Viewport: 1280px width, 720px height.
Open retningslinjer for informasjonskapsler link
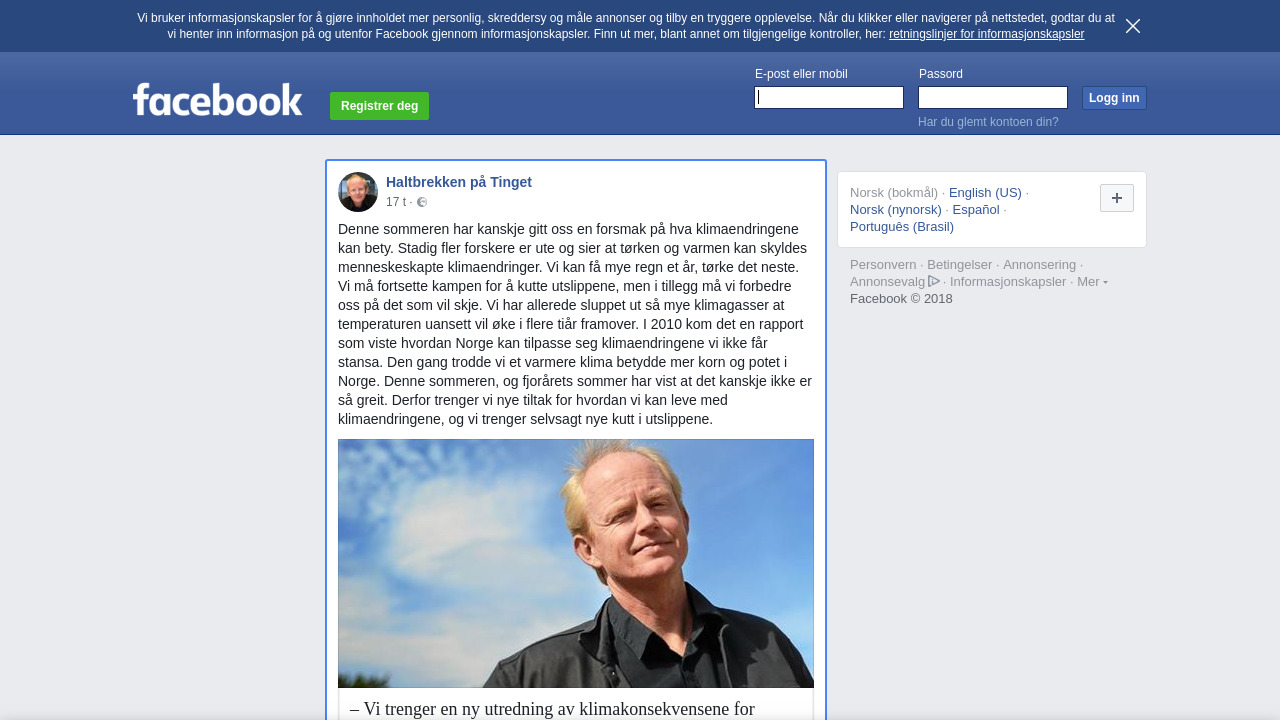[986, 34]
